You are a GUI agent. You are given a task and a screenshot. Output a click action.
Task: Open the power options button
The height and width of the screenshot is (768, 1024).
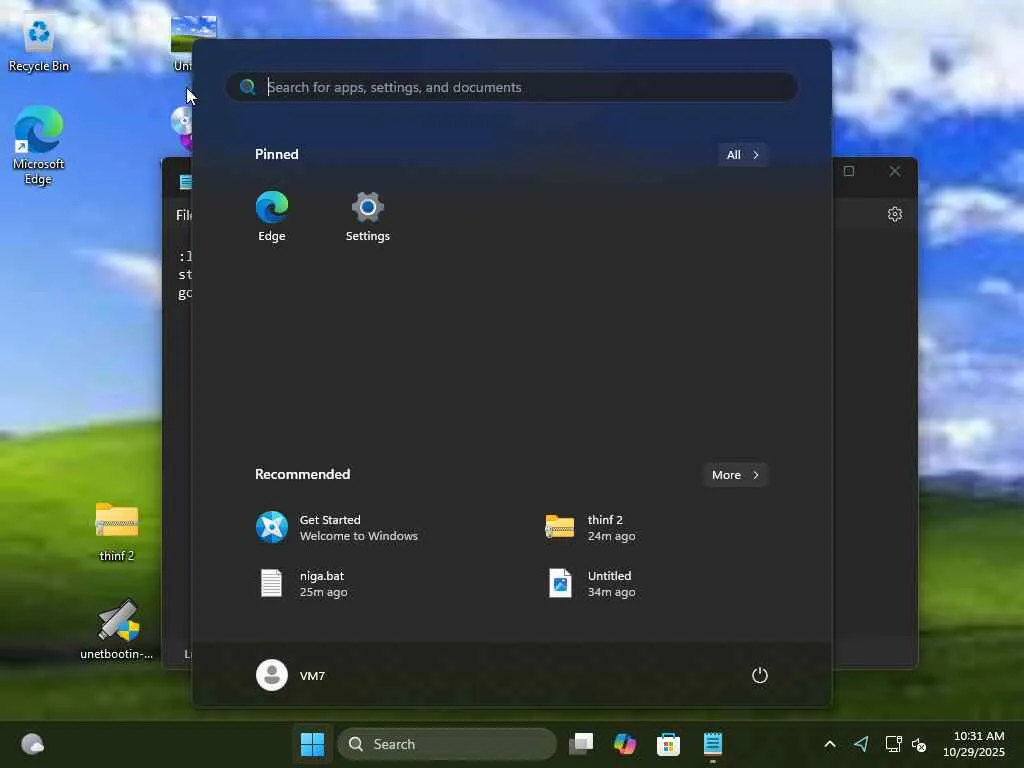760,675
